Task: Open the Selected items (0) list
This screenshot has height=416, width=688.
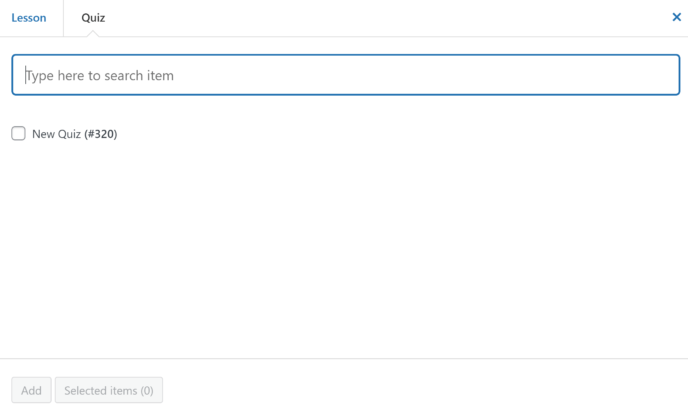Action: click(x=109, y=390)
